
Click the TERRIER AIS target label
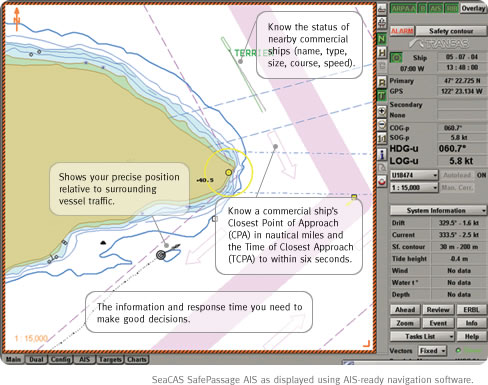[253, 53]
